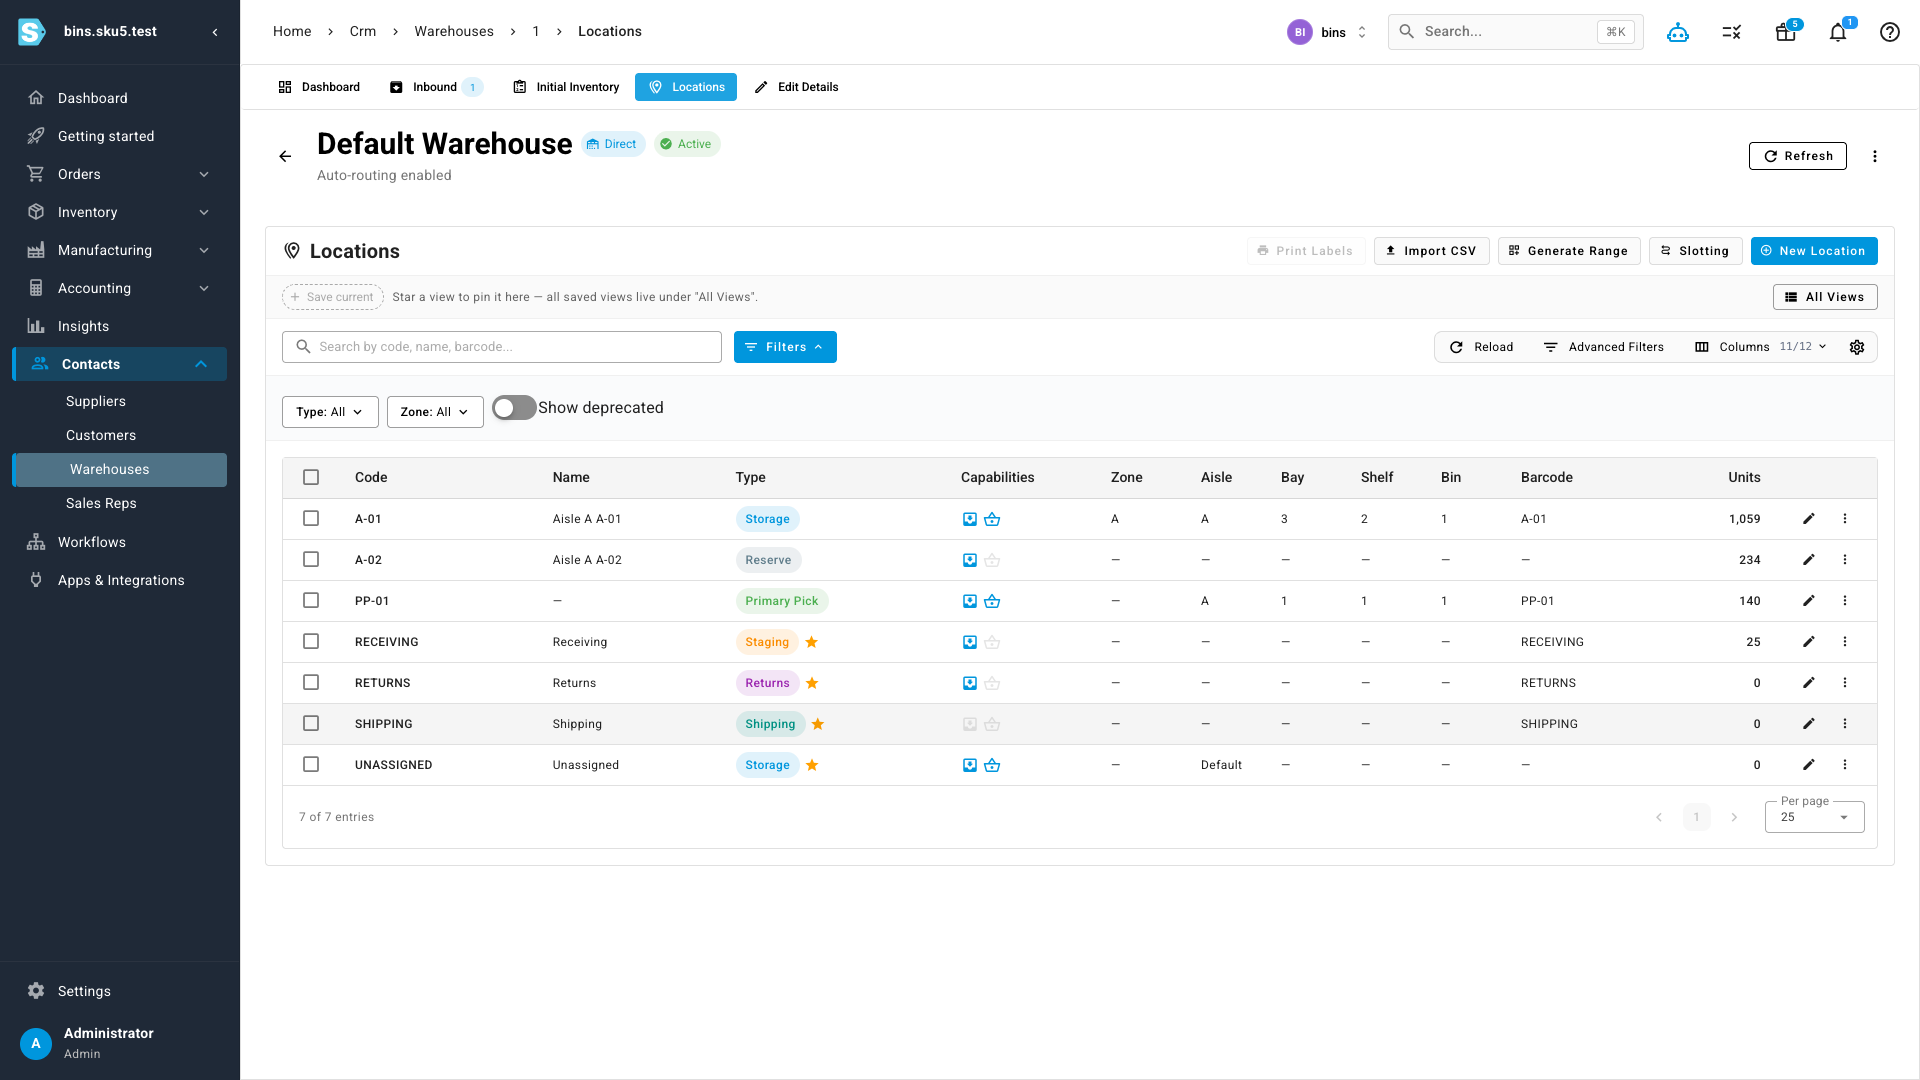Image resolution: width=1920 pixels, height=1080 pixels.
Task: Check the UNASSIGNED row checkbox
Action: 311,765
